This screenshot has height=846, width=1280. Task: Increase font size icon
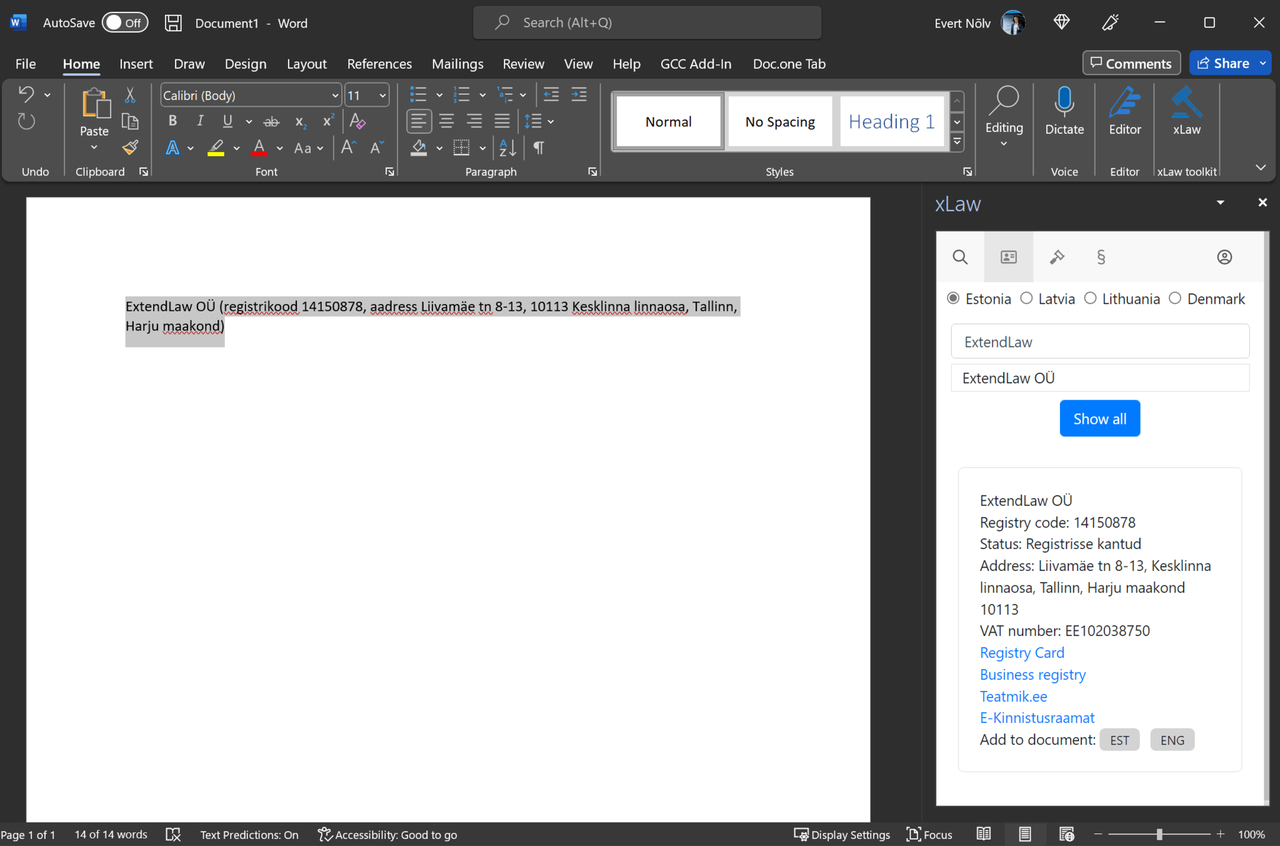coord(348,147)
